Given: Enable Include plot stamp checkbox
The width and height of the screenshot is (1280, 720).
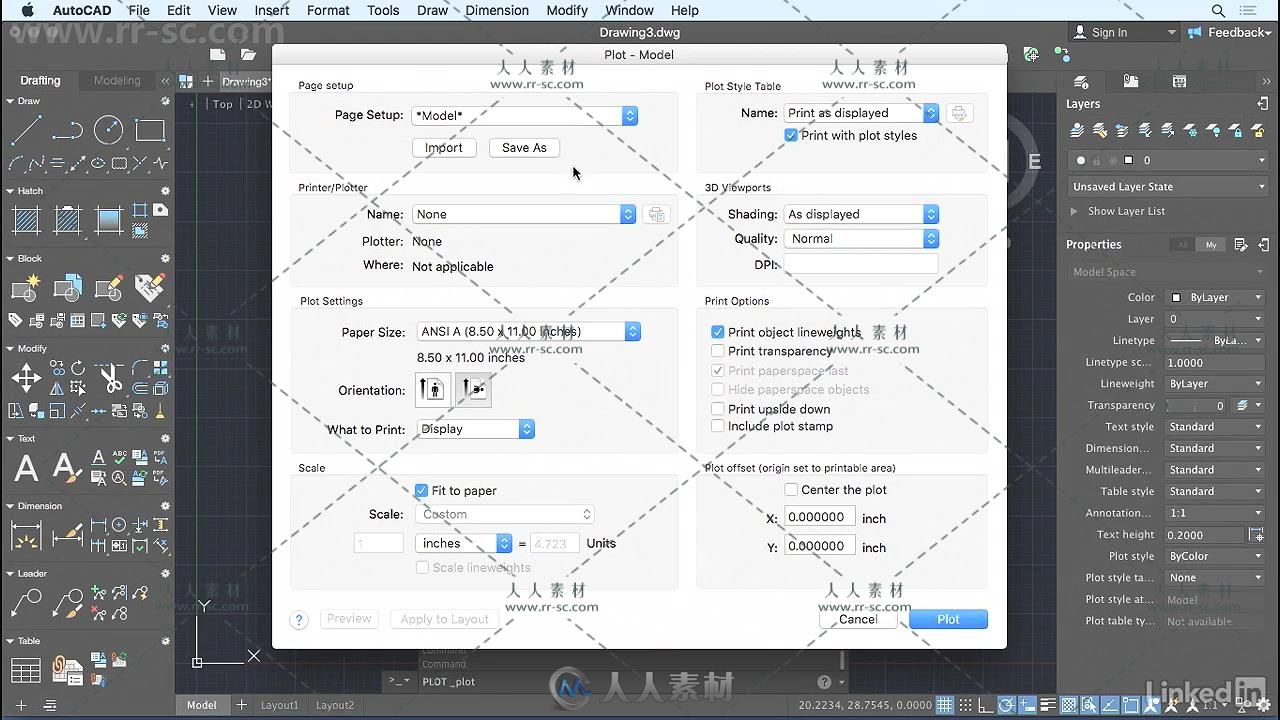Looking at the screenshot, I should click(x=717, y=426).
